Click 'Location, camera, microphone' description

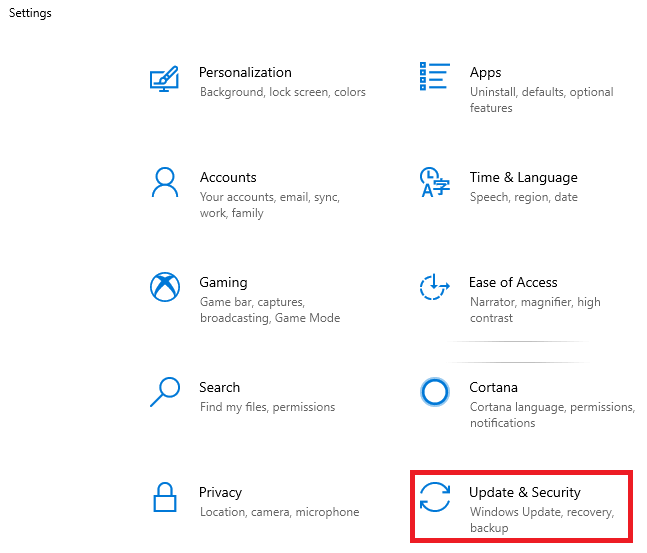click(279, 512)
